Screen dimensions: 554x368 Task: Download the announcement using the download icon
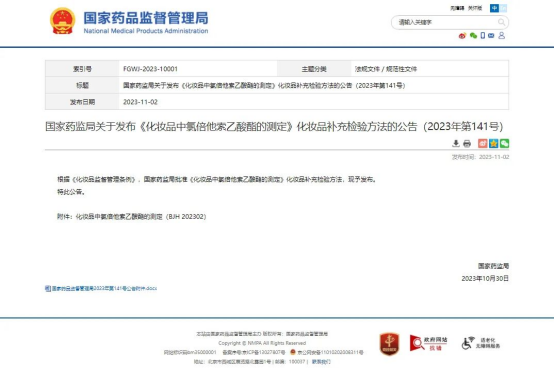point(456,143)
